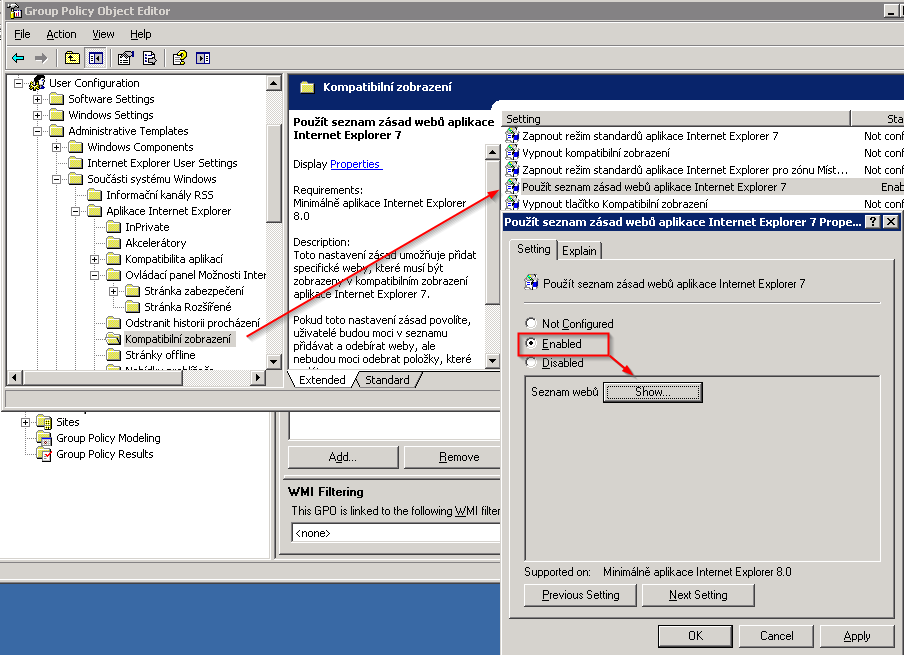
Task: Click the policy icon for Vypnout tlačítko Kompatibilní zobrazení
Action: click(512, 203)
